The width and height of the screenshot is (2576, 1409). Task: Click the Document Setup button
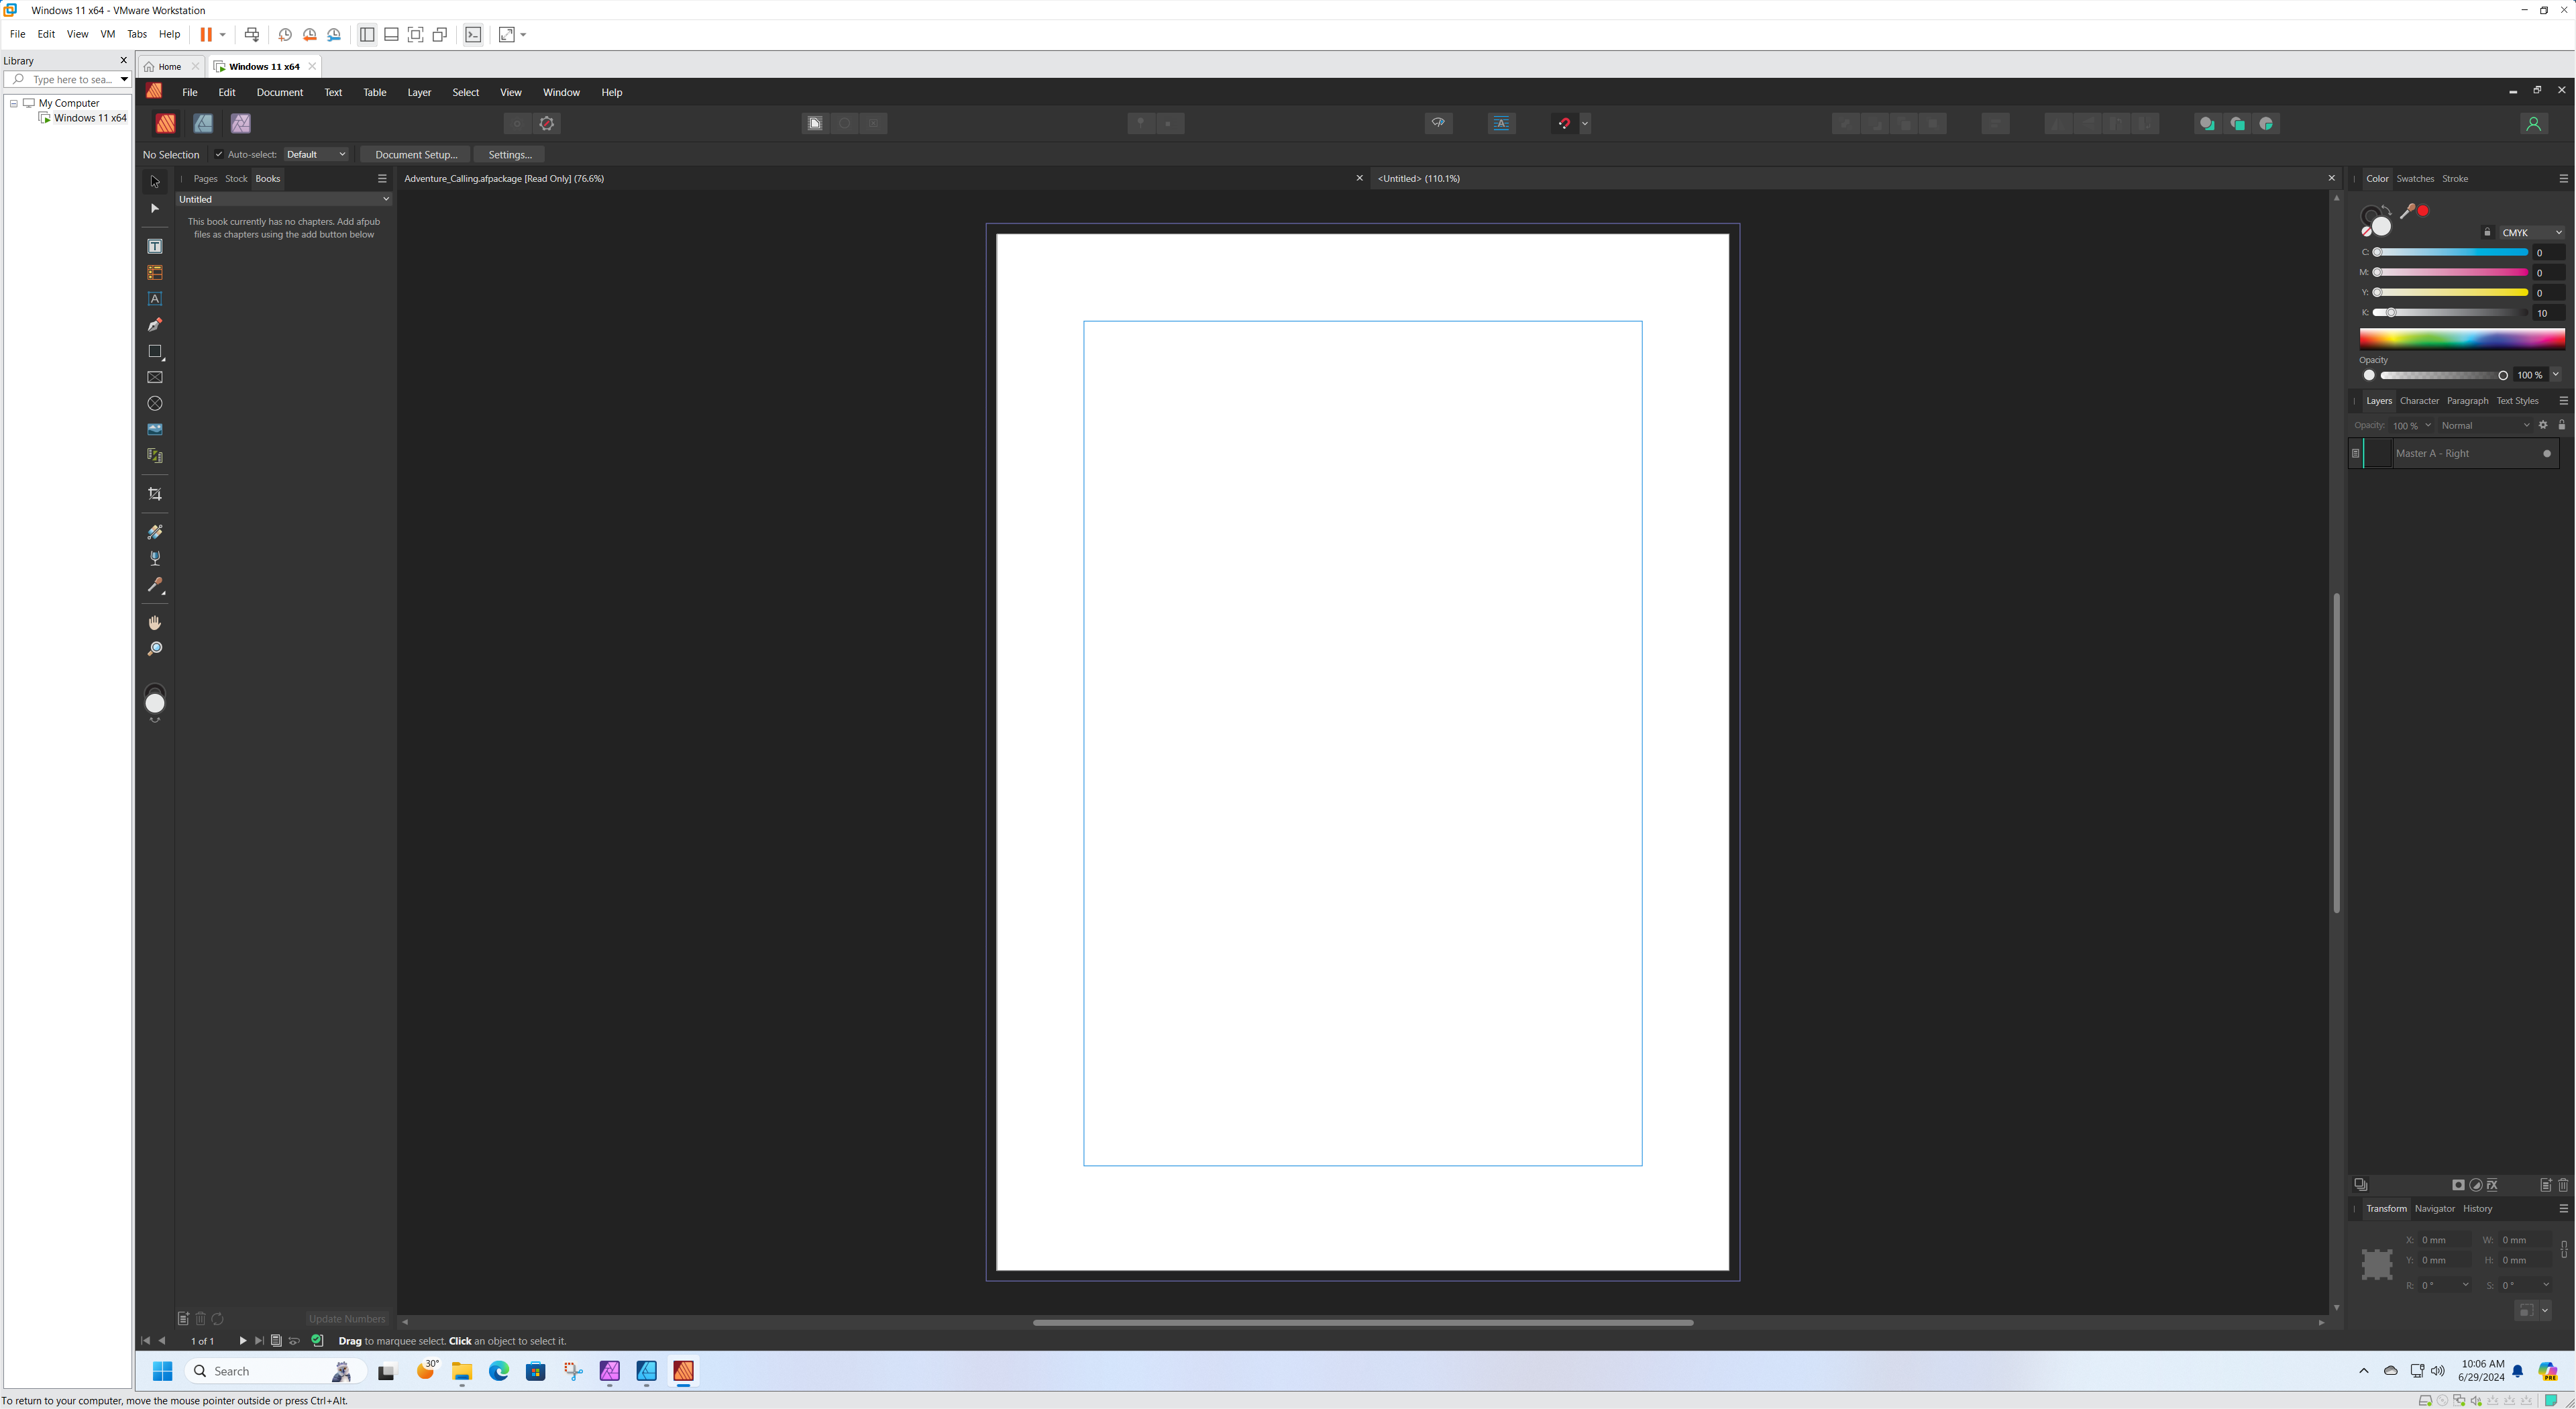(x=417, y=154)
